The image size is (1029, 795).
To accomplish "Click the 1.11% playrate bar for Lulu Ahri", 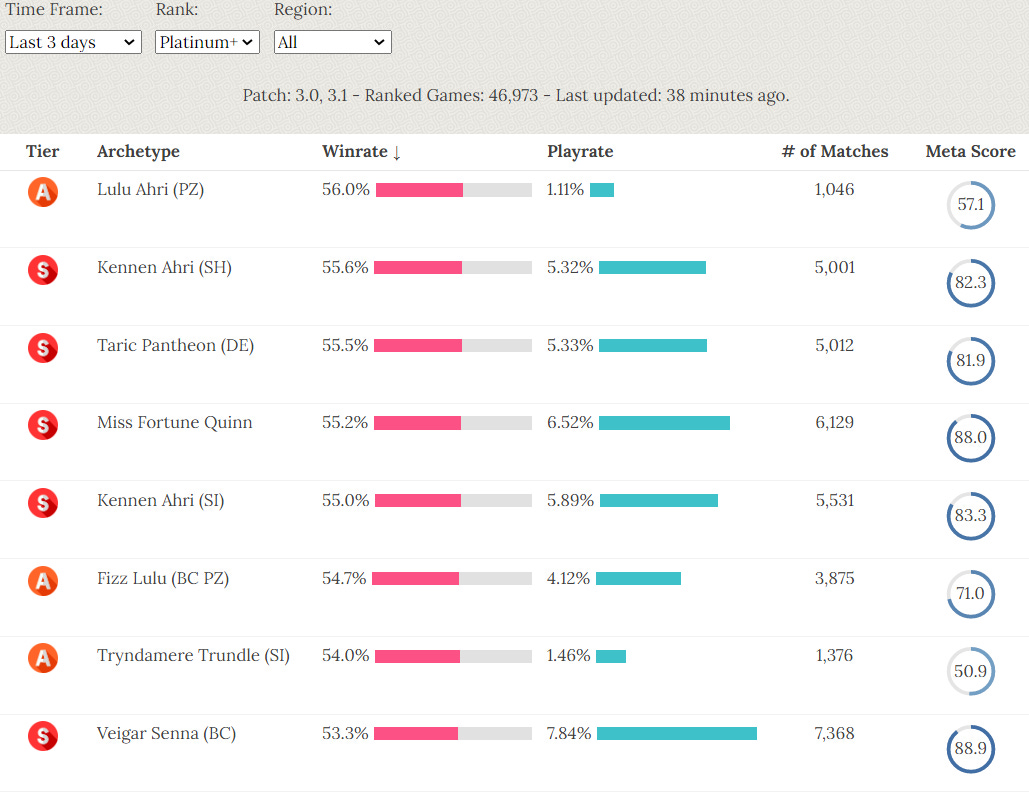I will tap(602, 190).
